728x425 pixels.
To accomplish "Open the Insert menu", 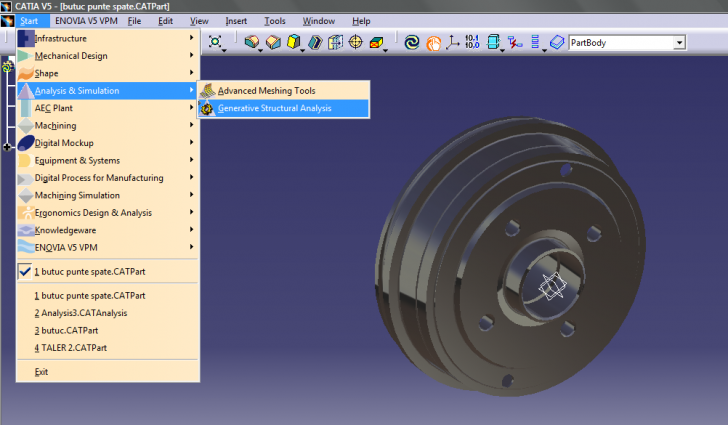I will point(236,21).
